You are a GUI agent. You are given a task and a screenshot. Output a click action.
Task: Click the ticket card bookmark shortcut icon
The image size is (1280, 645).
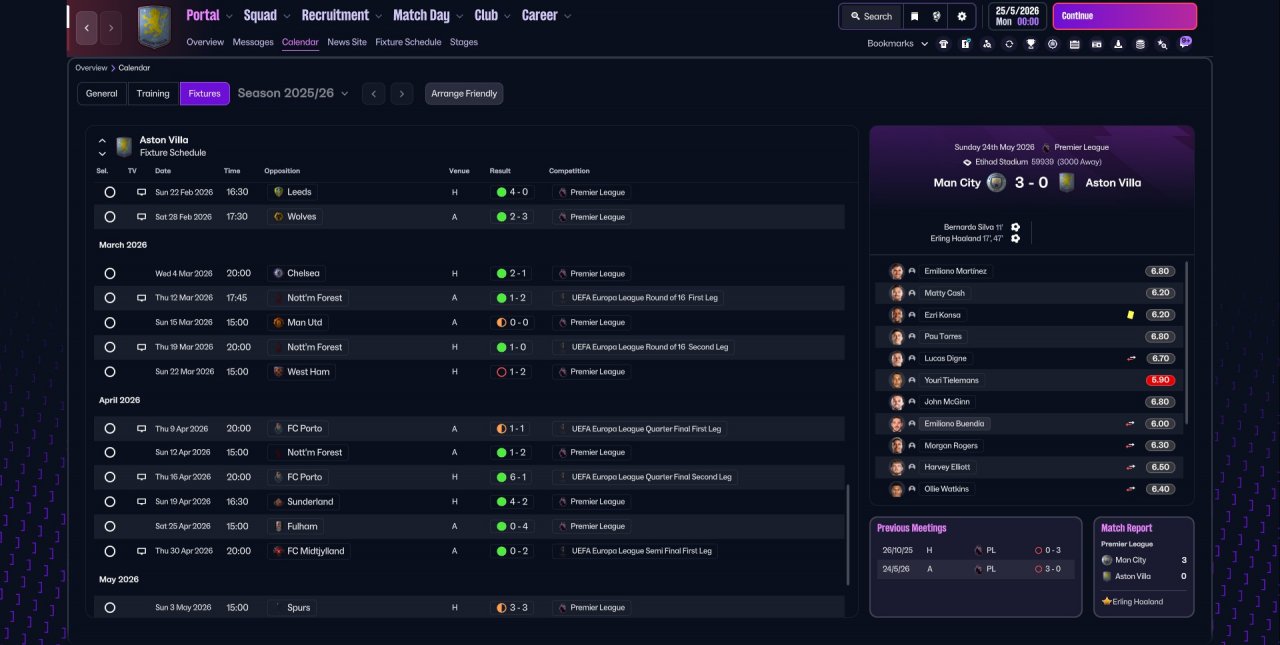[1096, 44]
